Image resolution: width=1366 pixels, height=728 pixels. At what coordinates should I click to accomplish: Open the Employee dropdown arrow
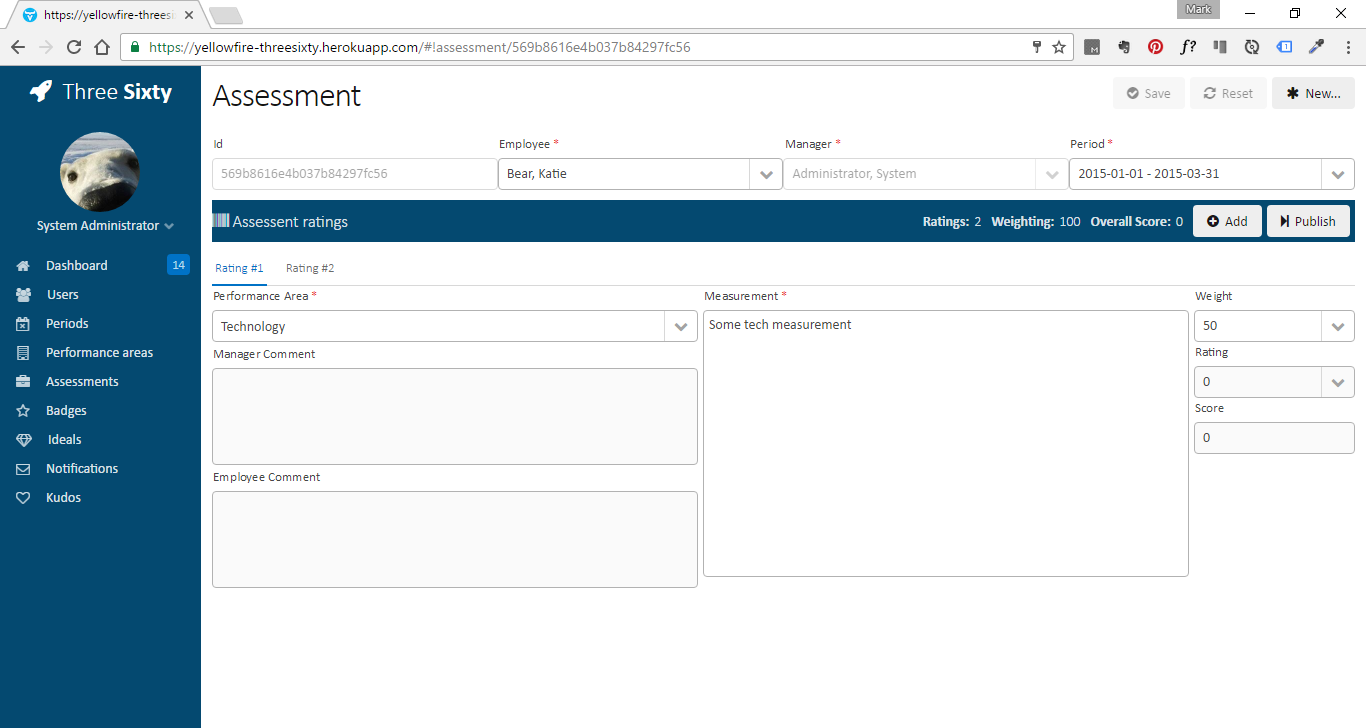(x=766, y=174)
